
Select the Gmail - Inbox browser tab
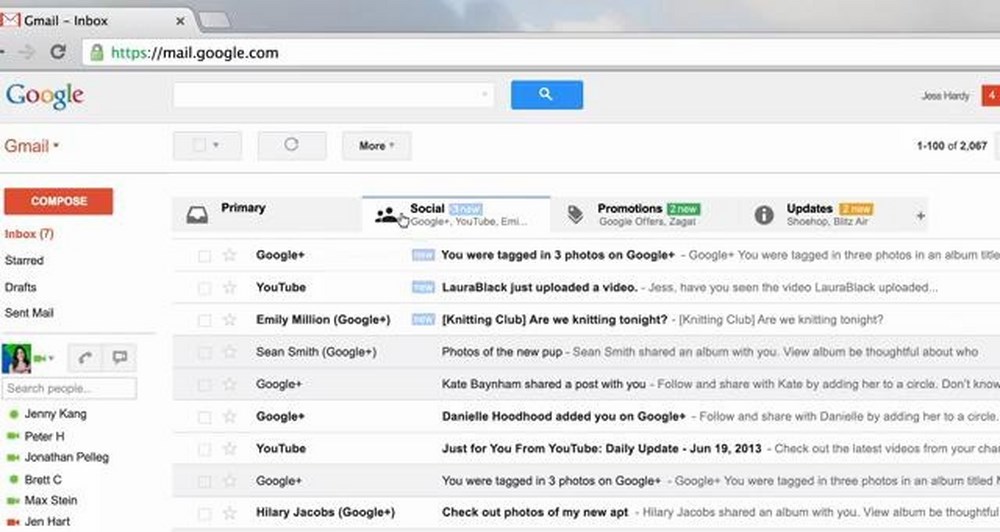click(x=96, y=20)
